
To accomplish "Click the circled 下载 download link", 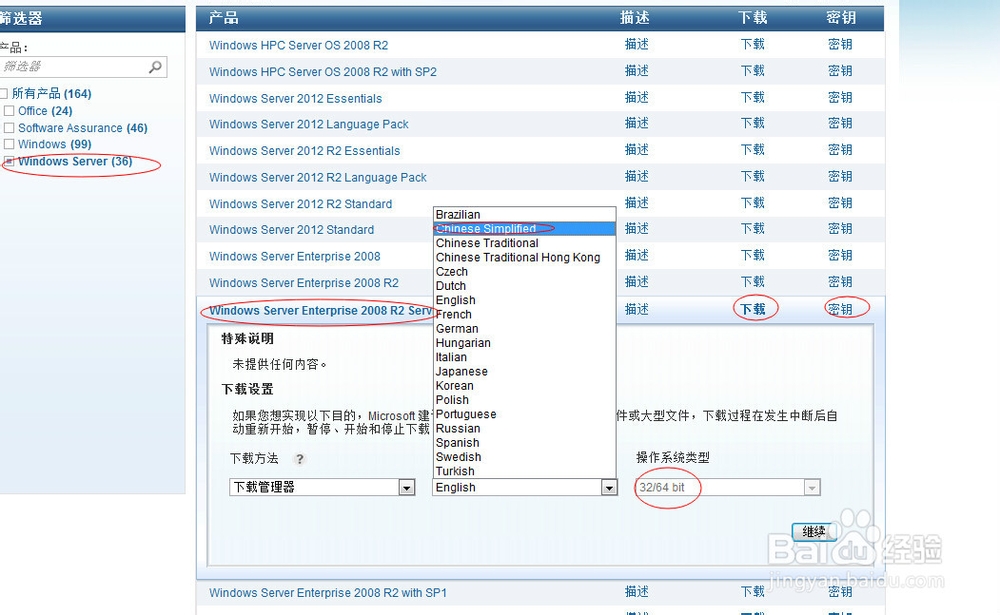I will tap(752, 309).
